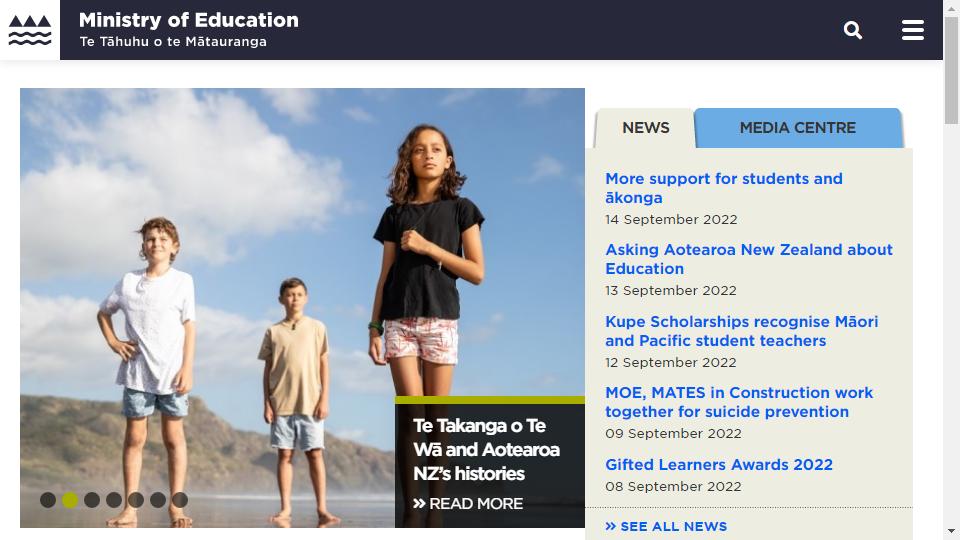Open the Kupe Scholarships news article
Viewport: 960px width, 540px height.
click(741, 331)
